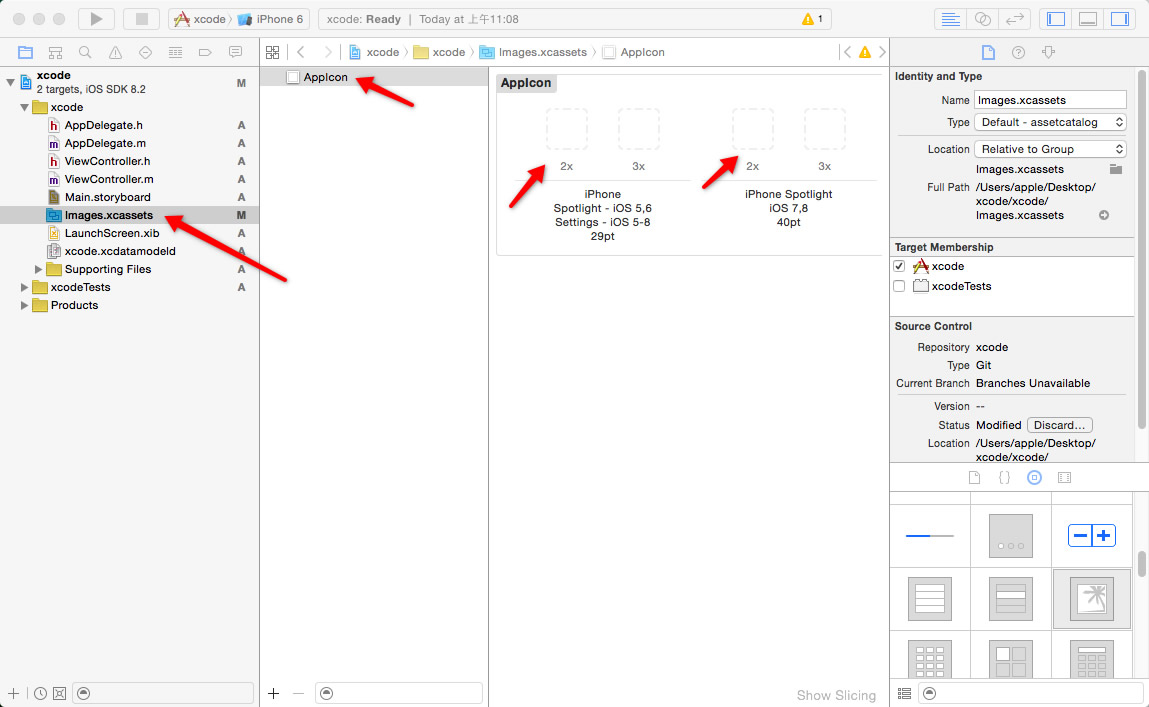Open the Report navigator tab

235,52
